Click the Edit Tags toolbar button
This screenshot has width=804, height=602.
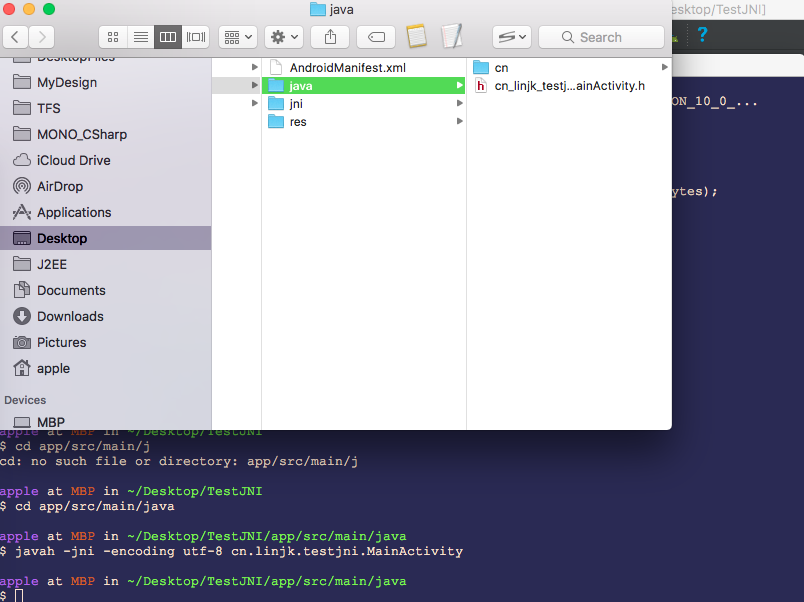point(376,37)
